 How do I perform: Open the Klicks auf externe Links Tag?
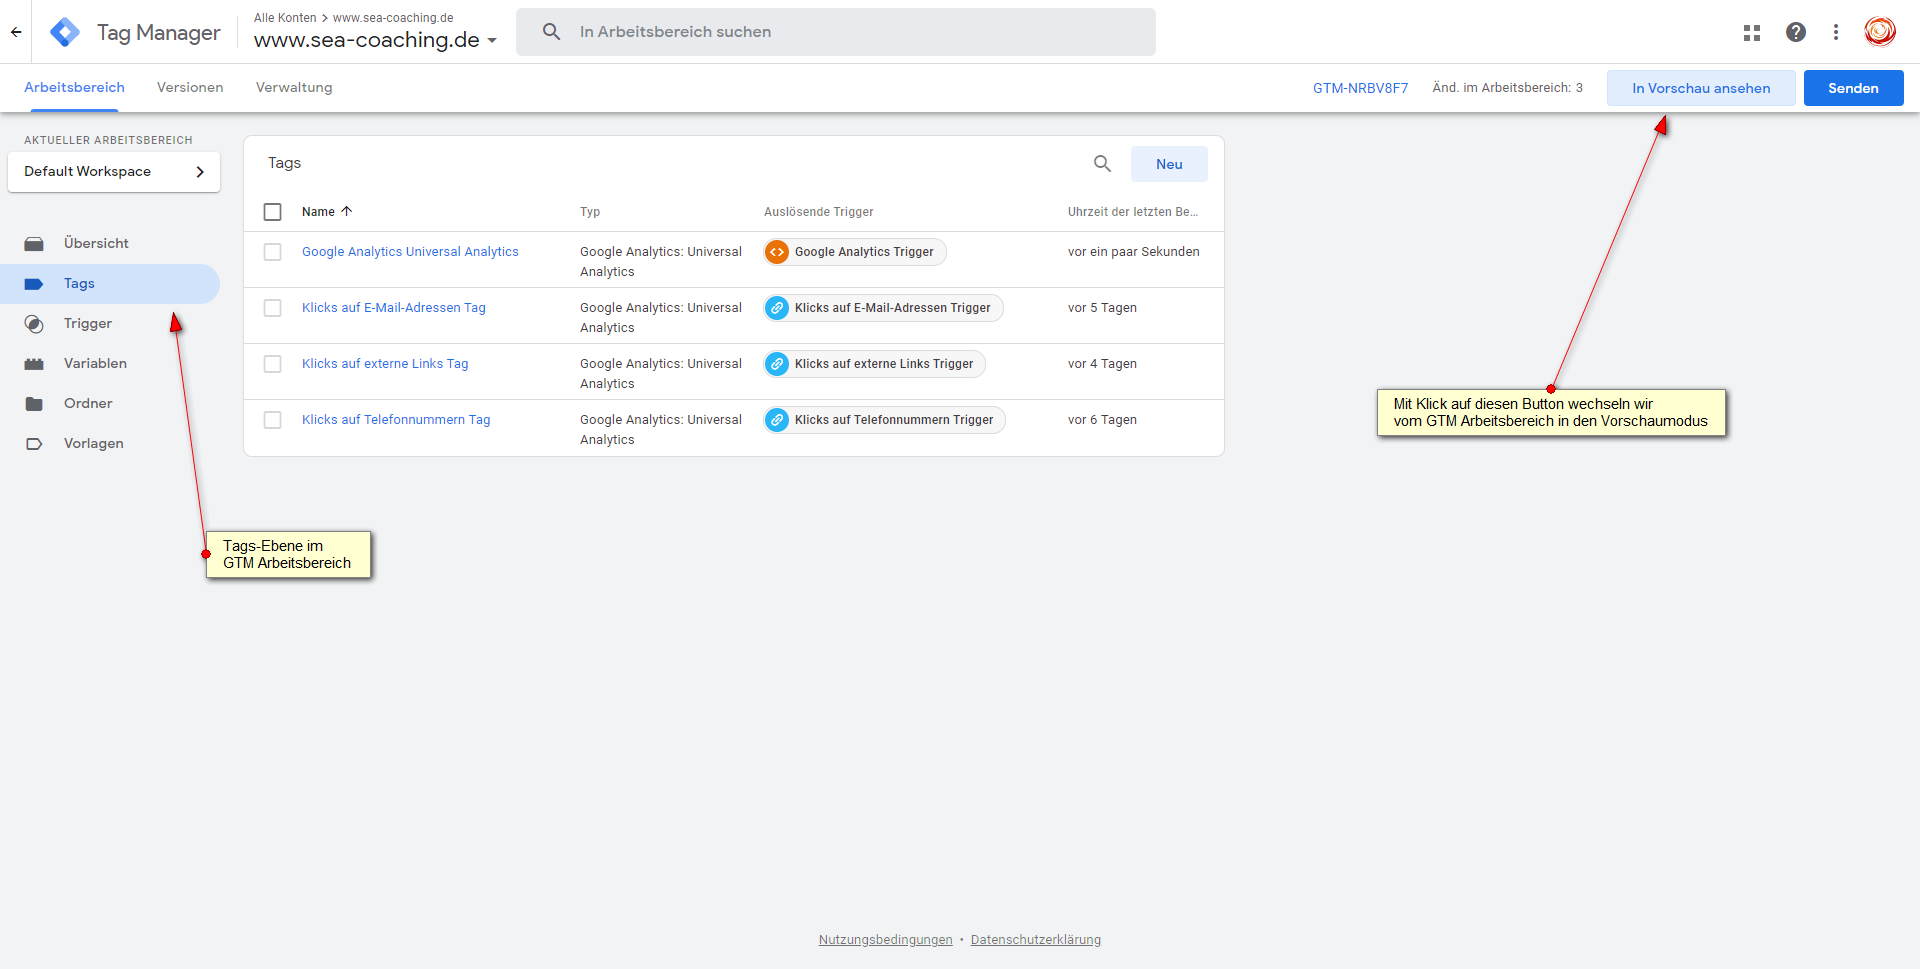click(385, 364)
